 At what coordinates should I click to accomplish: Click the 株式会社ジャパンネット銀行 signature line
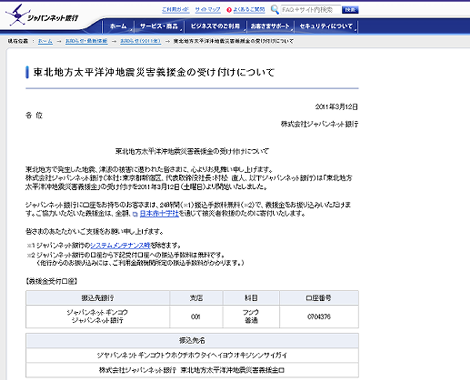coord(319,124)
